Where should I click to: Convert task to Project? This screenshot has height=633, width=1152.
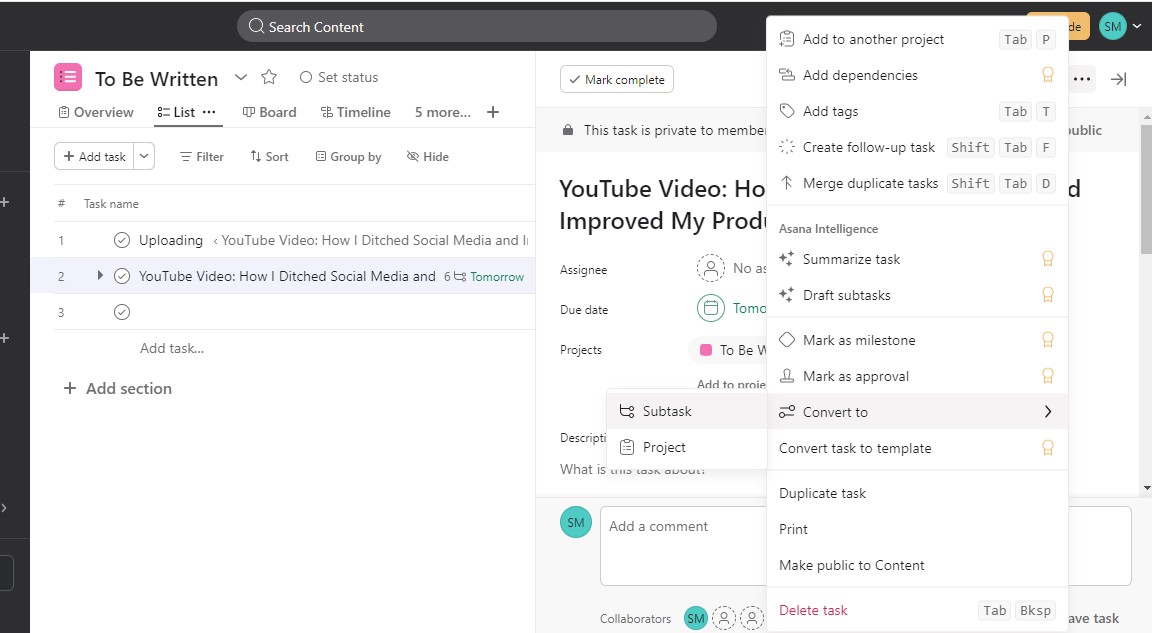tap(687, 447)
